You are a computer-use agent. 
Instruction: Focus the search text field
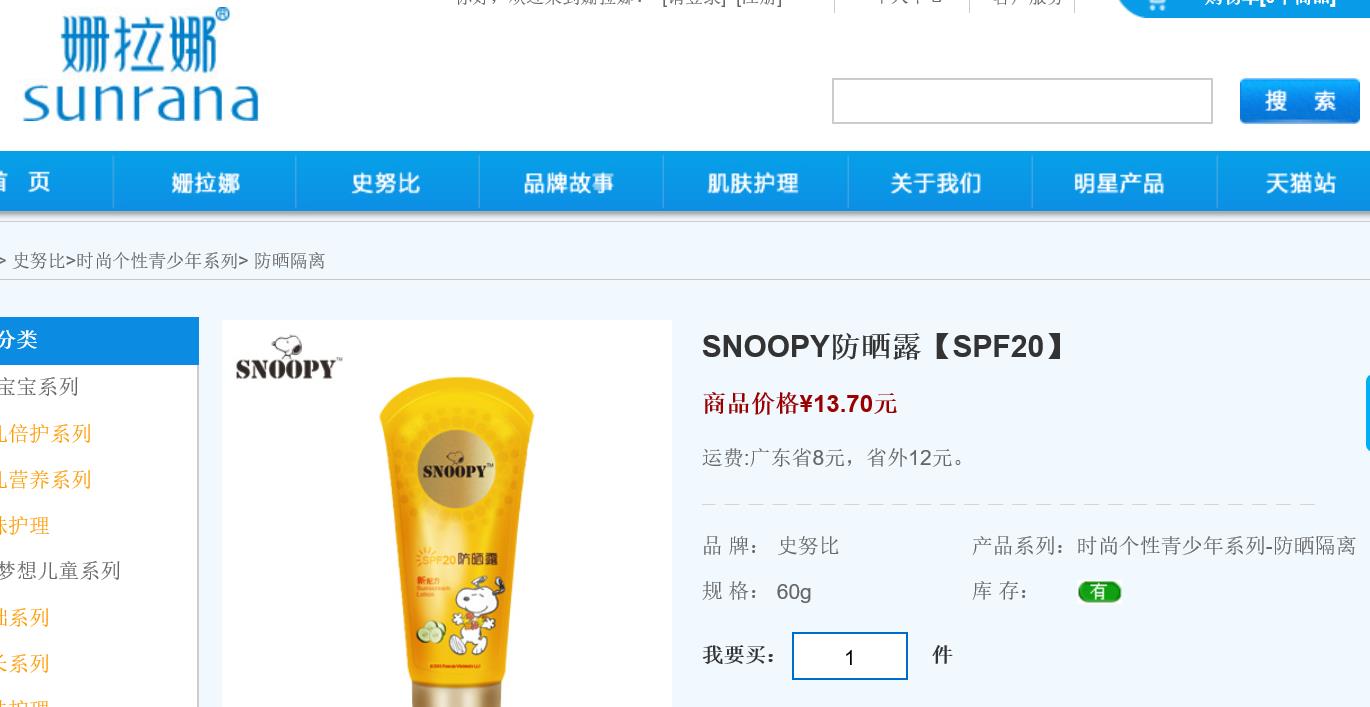point(1022,101)
